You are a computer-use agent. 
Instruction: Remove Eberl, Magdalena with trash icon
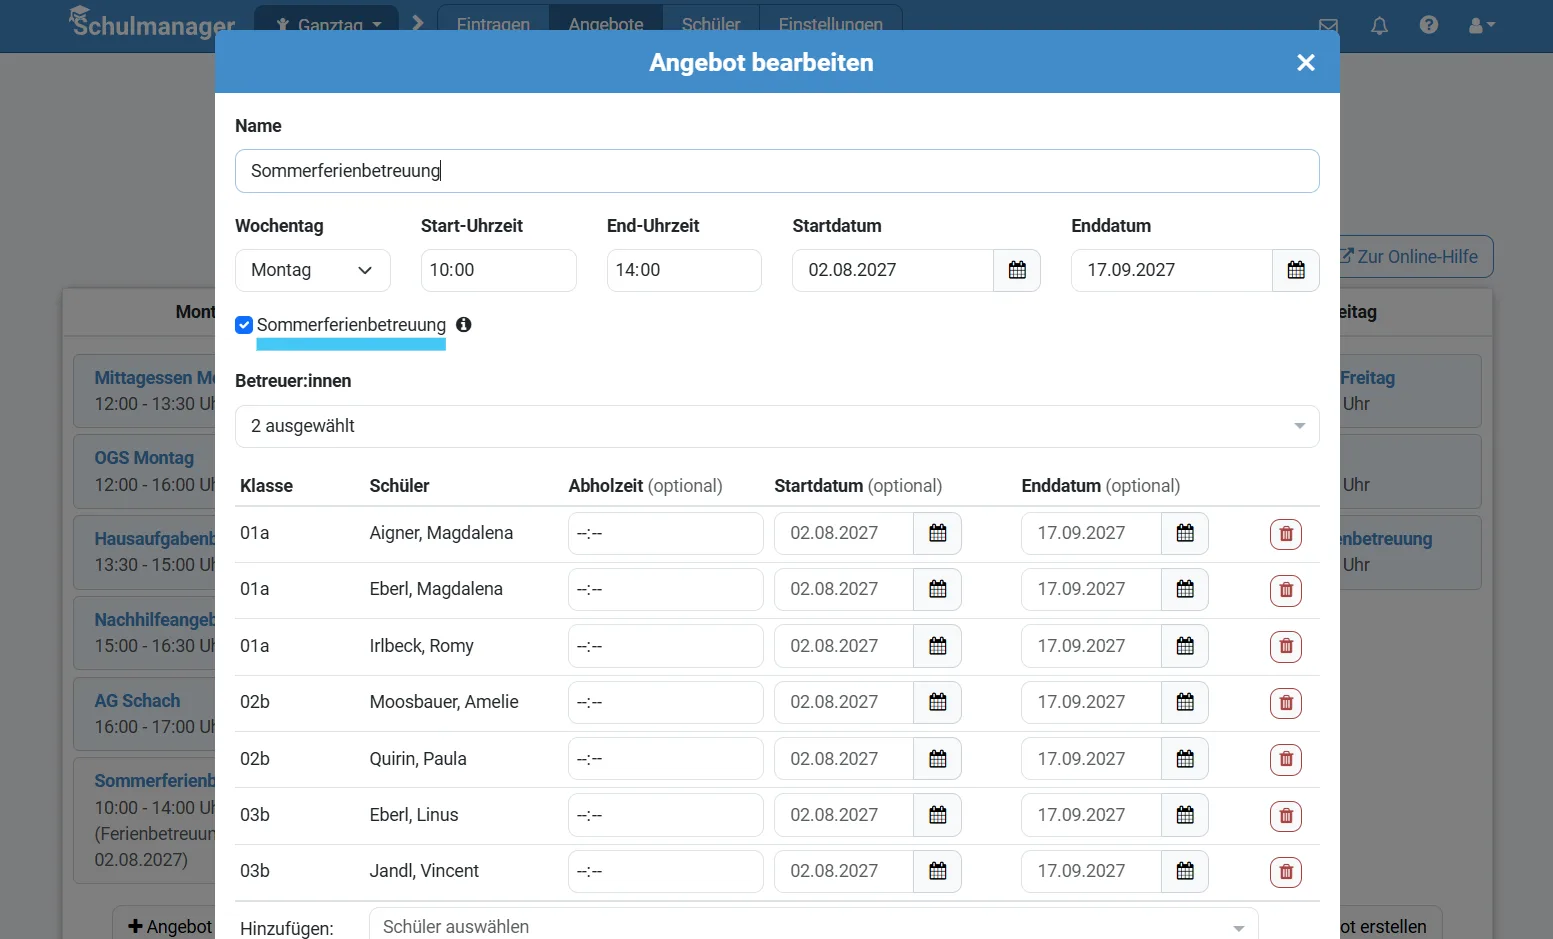(x=1286, y=590)
